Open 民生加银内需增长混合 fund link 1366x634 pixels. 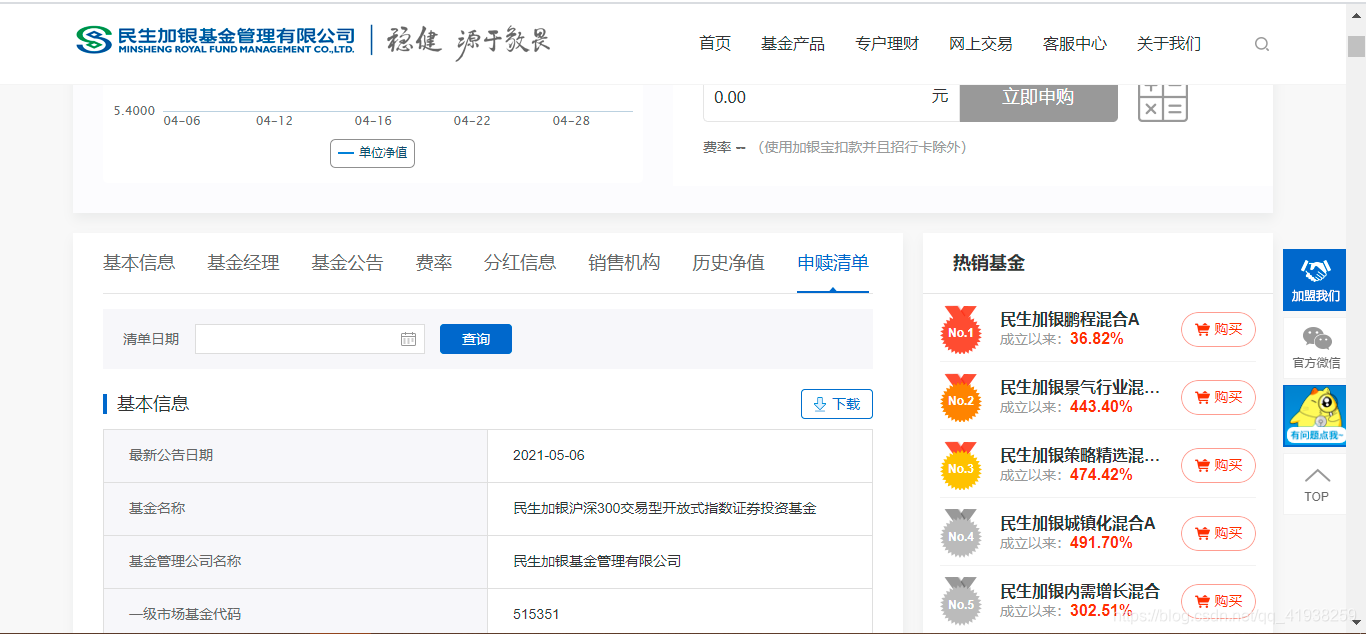click(1080, 592)
